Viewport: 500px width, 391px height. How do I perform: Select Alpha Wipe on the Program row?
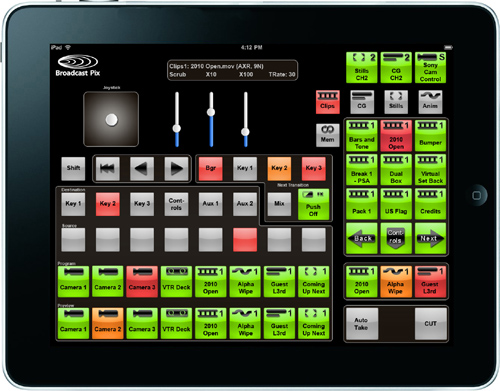pyautogui.click(x=245, y=281)
